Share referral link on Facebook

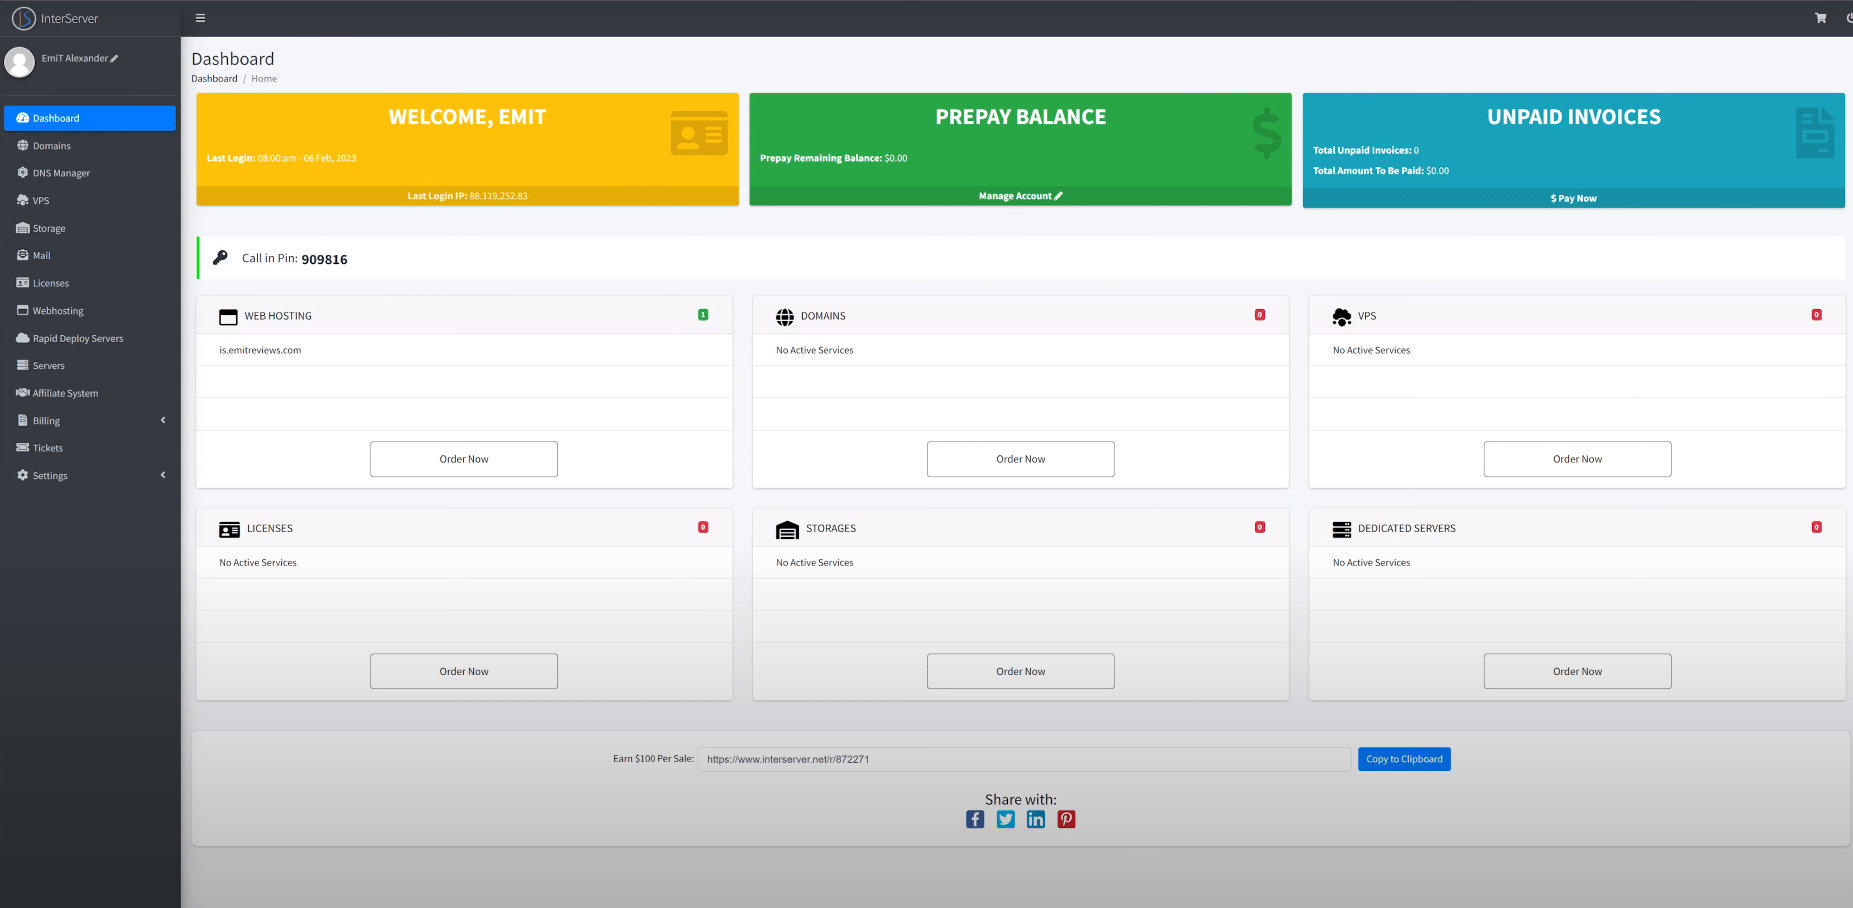[975, 819]
